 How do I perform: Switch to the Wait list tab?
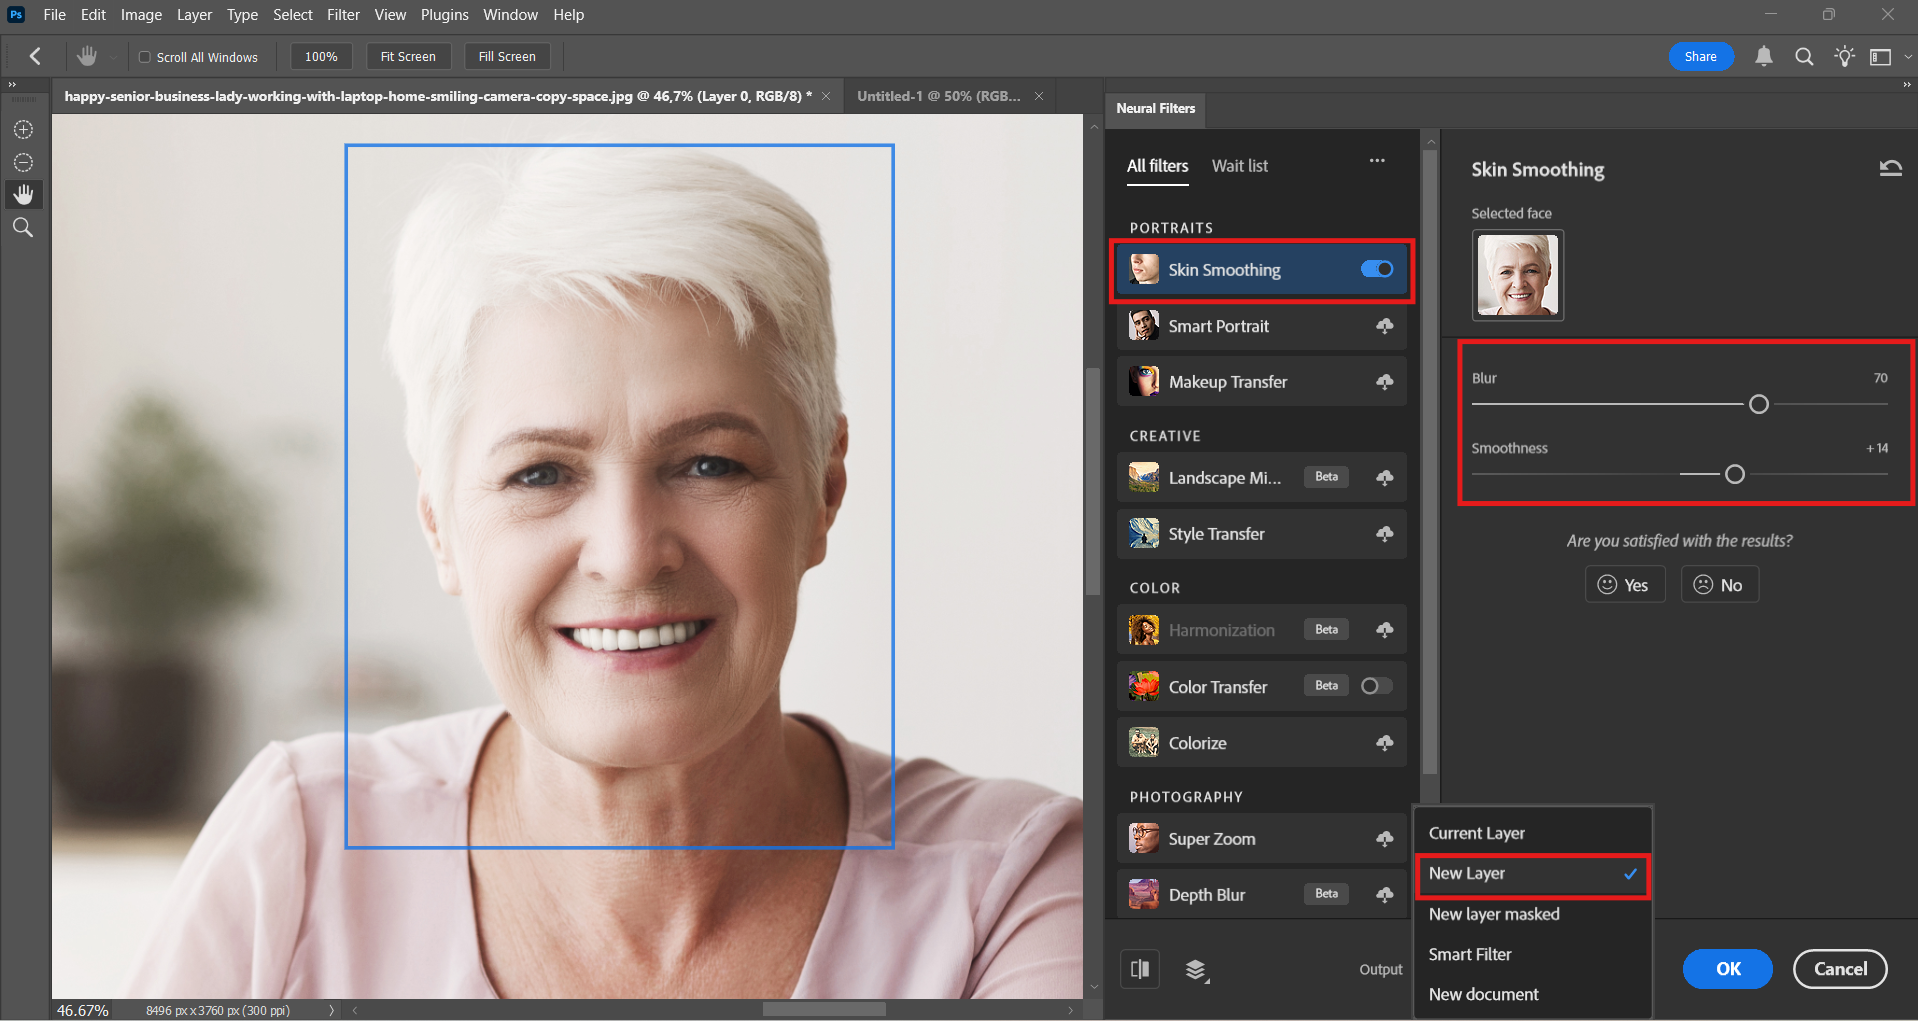pos(1239,166)
